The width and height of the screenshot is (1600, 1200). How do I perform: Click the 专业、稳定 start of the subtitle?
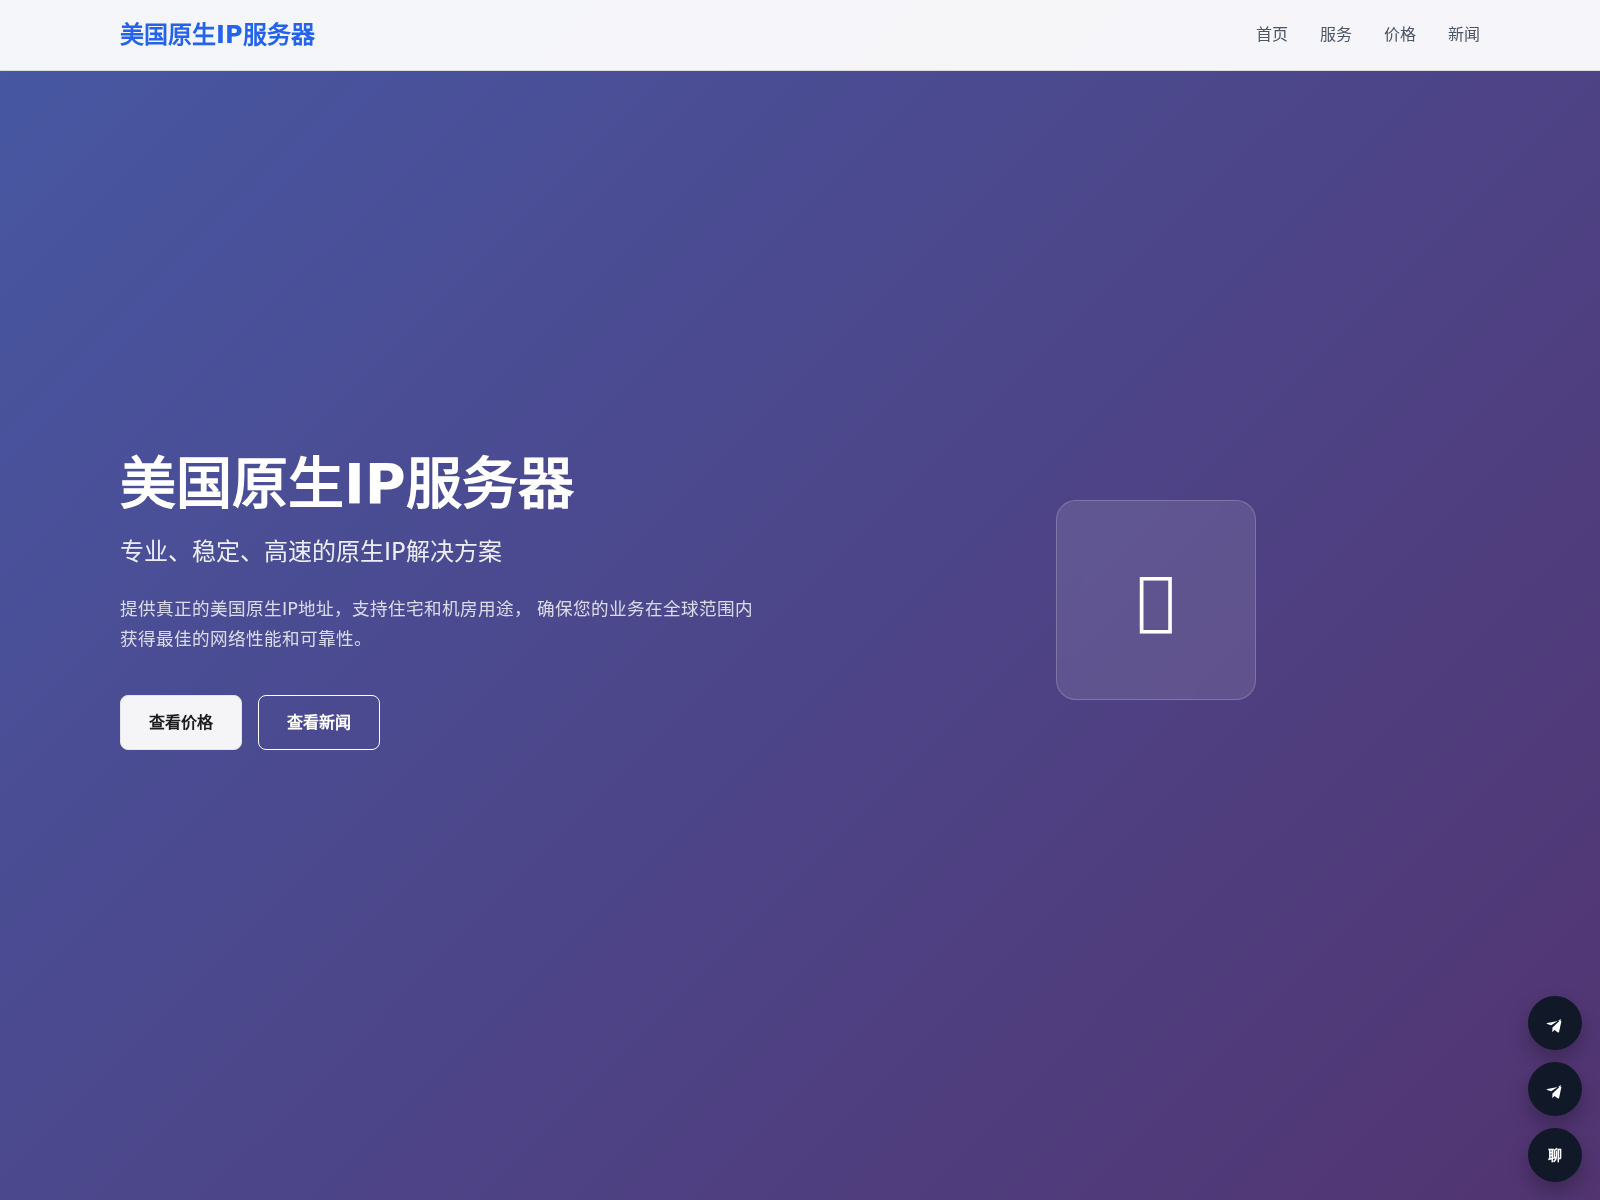point(180,552)
